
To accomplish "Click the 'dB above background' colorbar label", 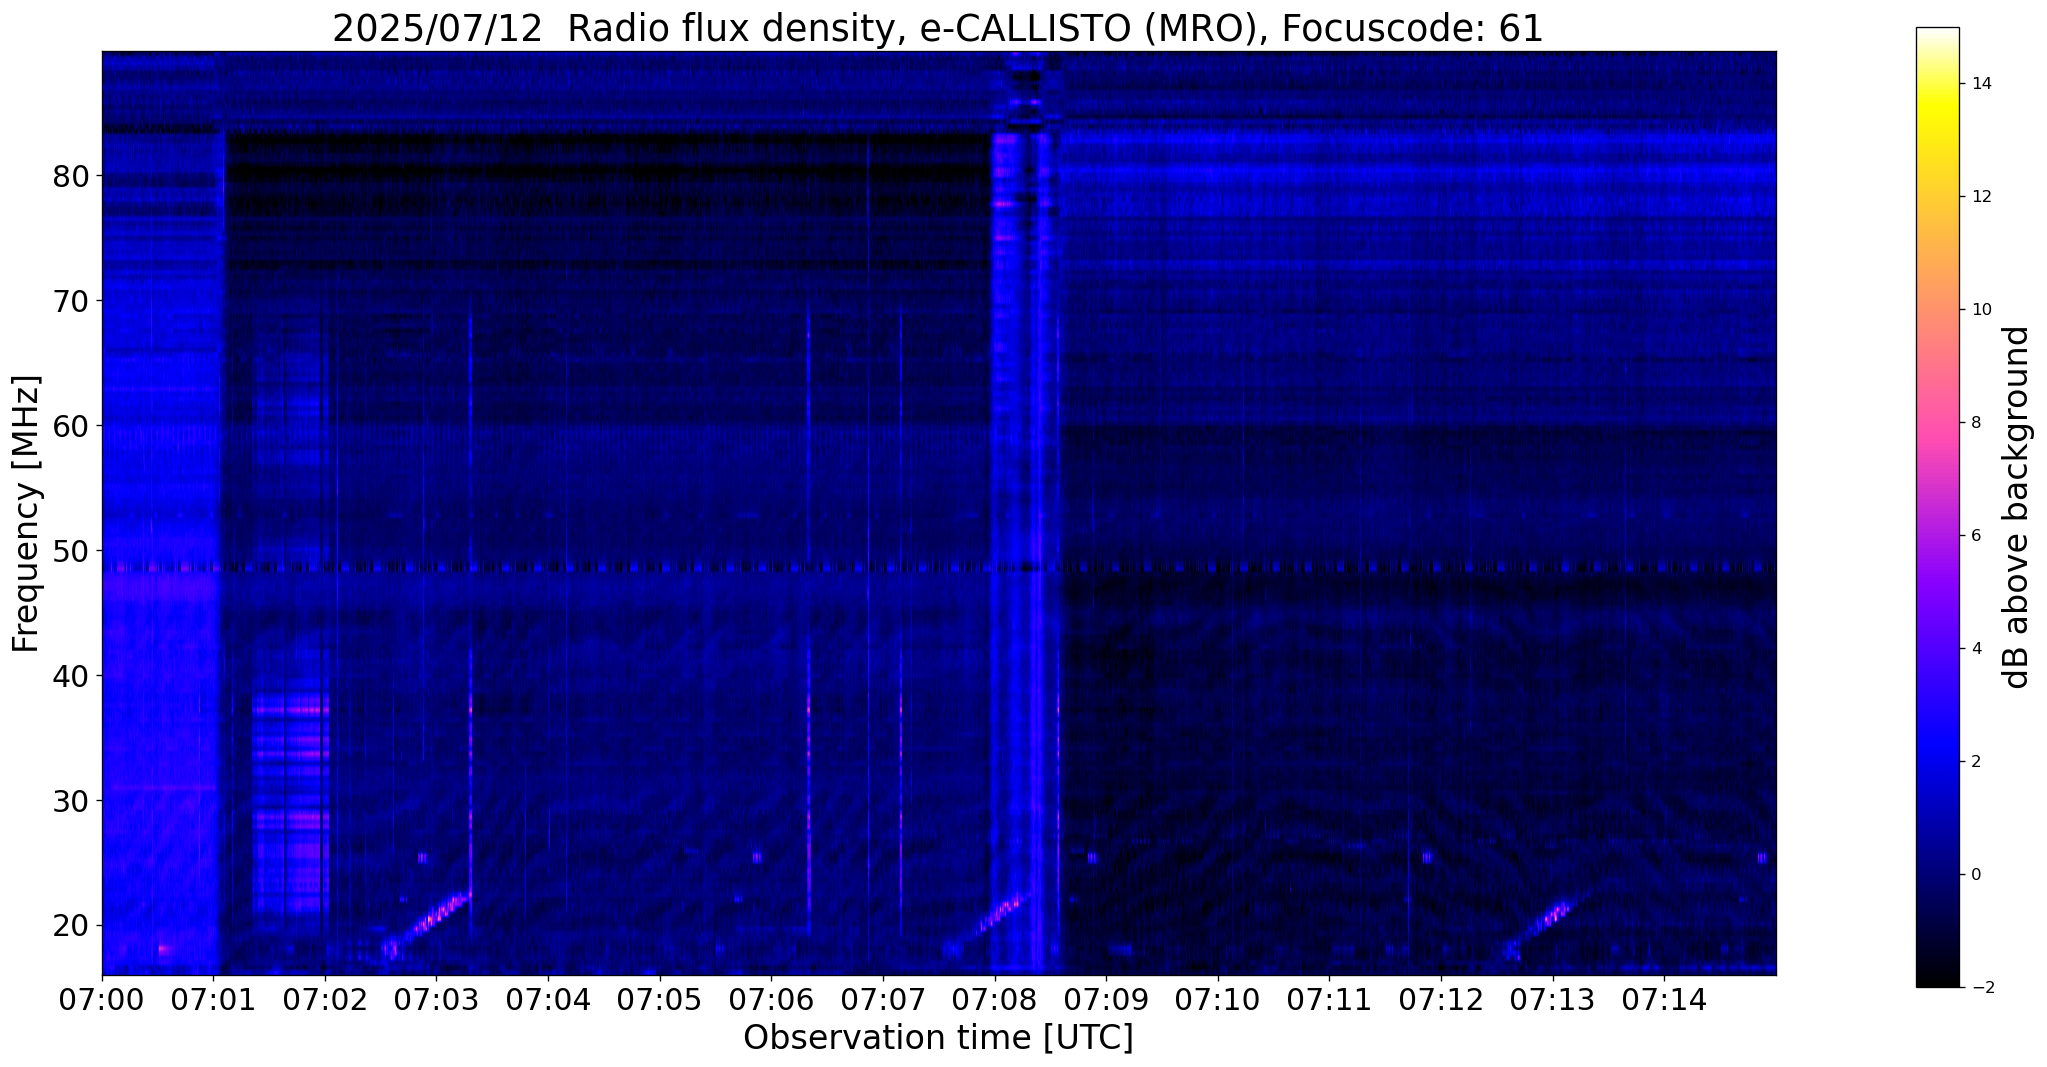I will (x=2018, y=507).
